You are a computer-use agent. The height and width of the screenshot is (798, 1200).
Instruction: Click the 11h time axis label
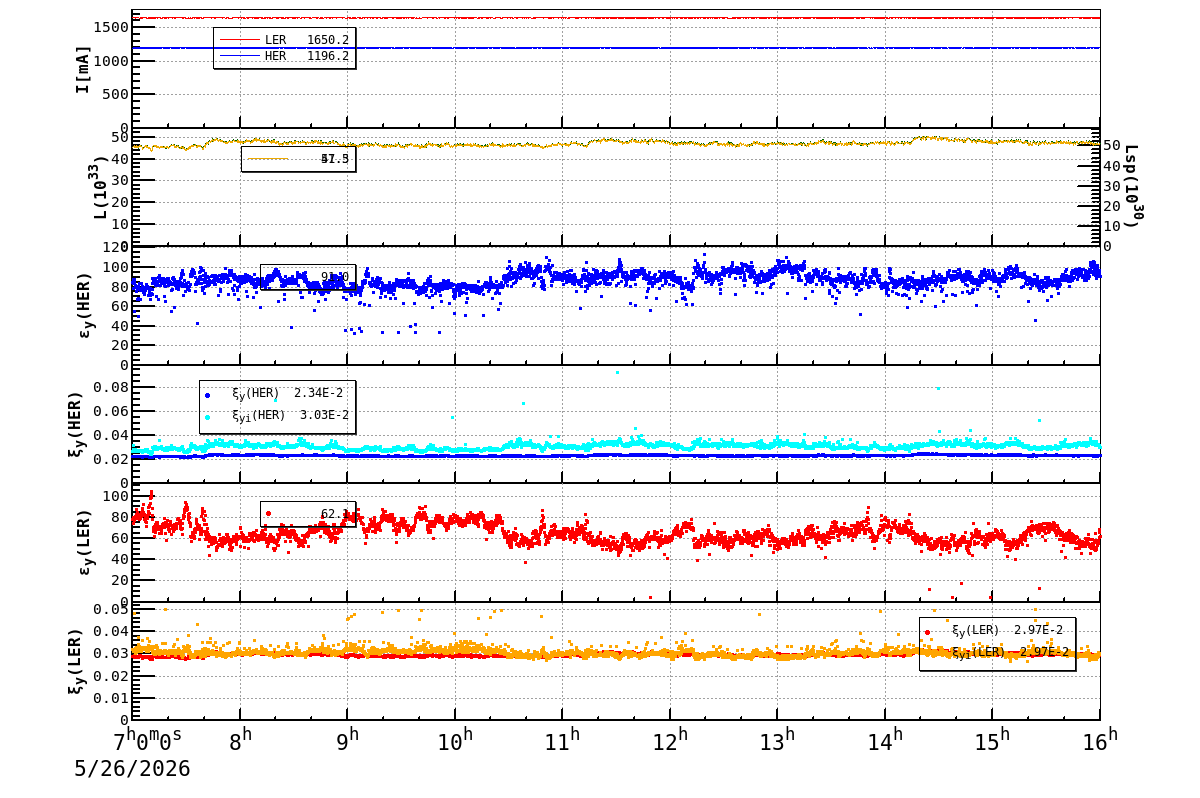click(563, 740)
